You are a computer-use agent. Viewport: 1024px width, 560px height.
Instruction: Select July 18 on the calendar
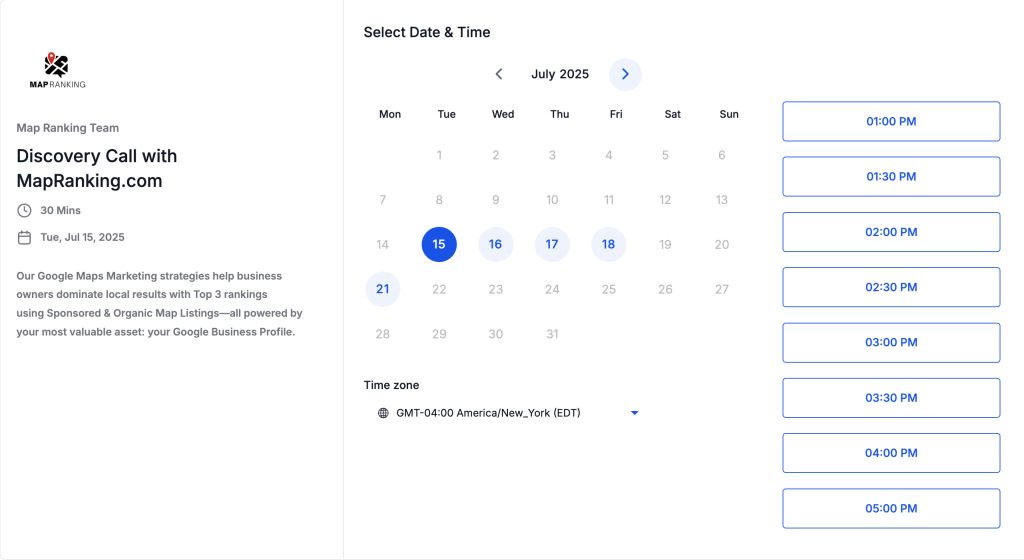[609, 245]
